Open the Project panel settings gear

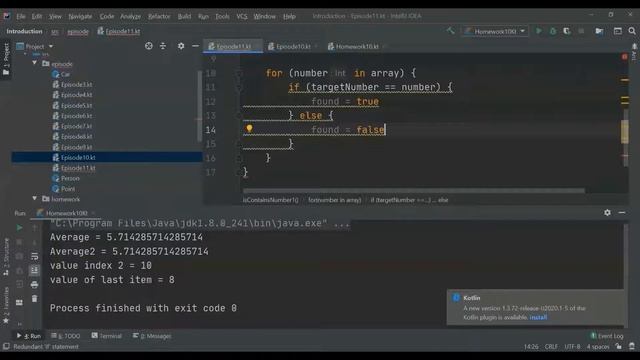(x=181, y=46)
